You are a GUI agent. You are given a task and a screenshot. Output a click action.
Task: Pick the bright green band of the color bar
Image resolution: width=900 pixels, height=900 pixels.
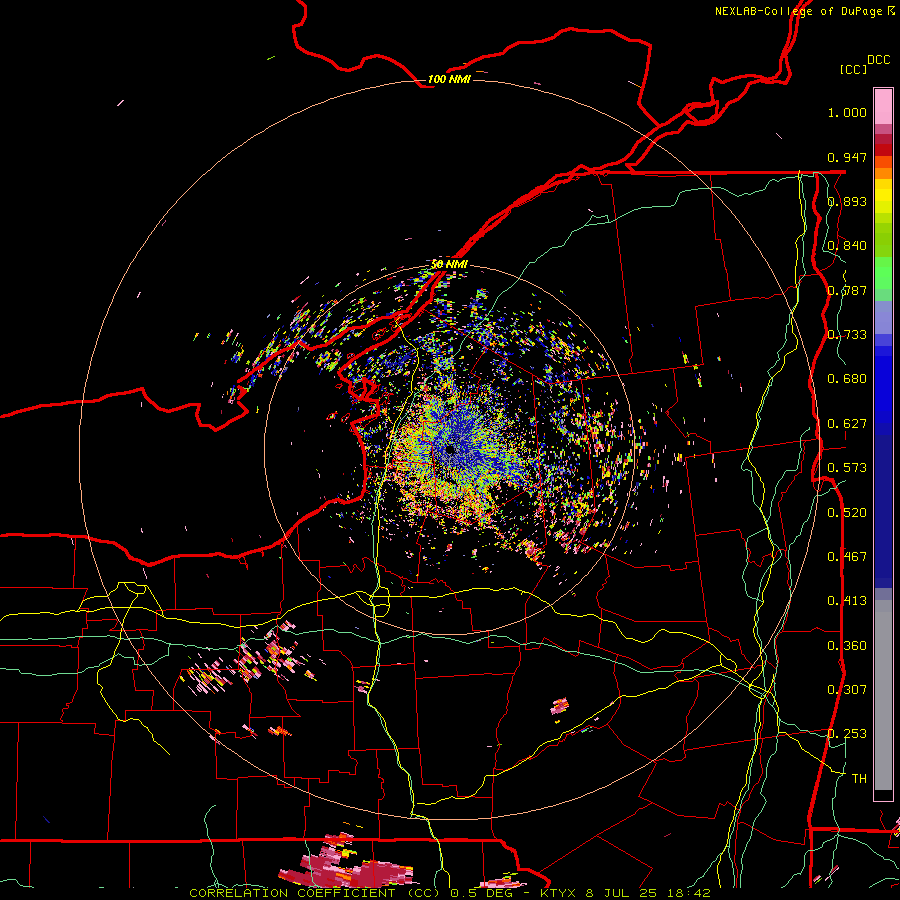pyautogui.click(x=883, y=273)
